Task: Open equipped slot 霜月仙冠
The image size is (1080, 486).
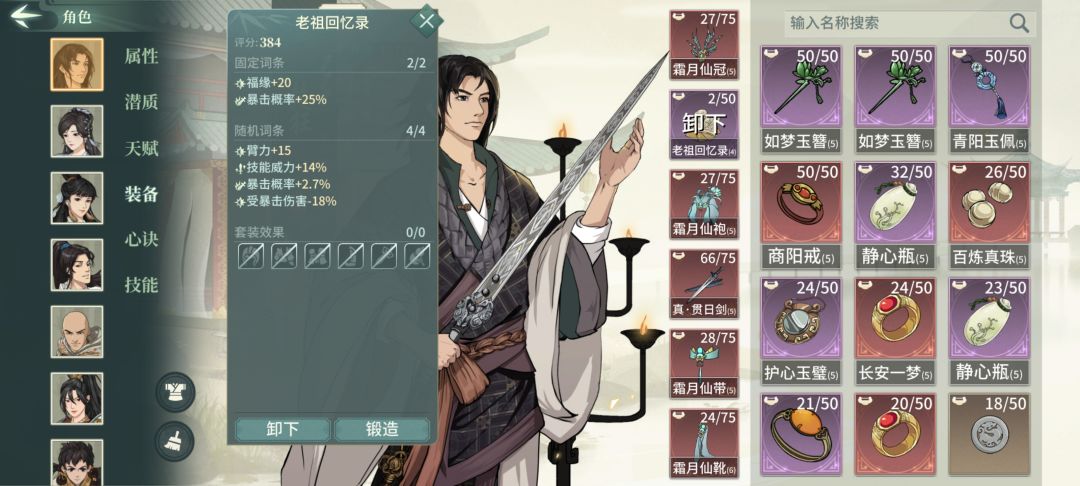Action: [x=704, y=45]
